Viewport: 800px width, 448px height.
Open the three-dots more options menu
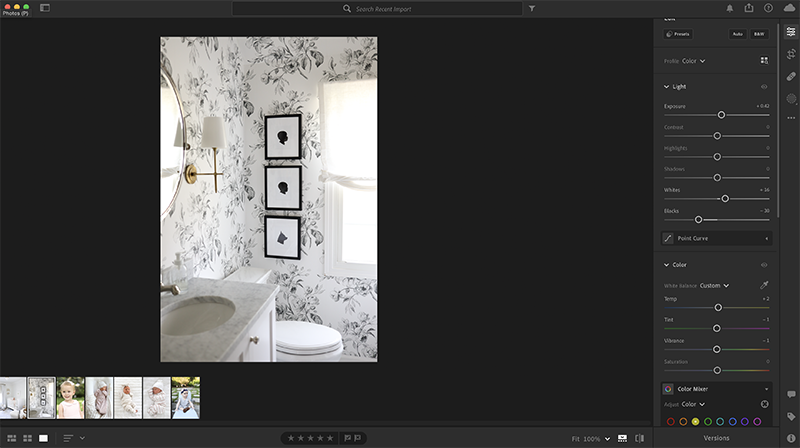[x=791, y=118]
